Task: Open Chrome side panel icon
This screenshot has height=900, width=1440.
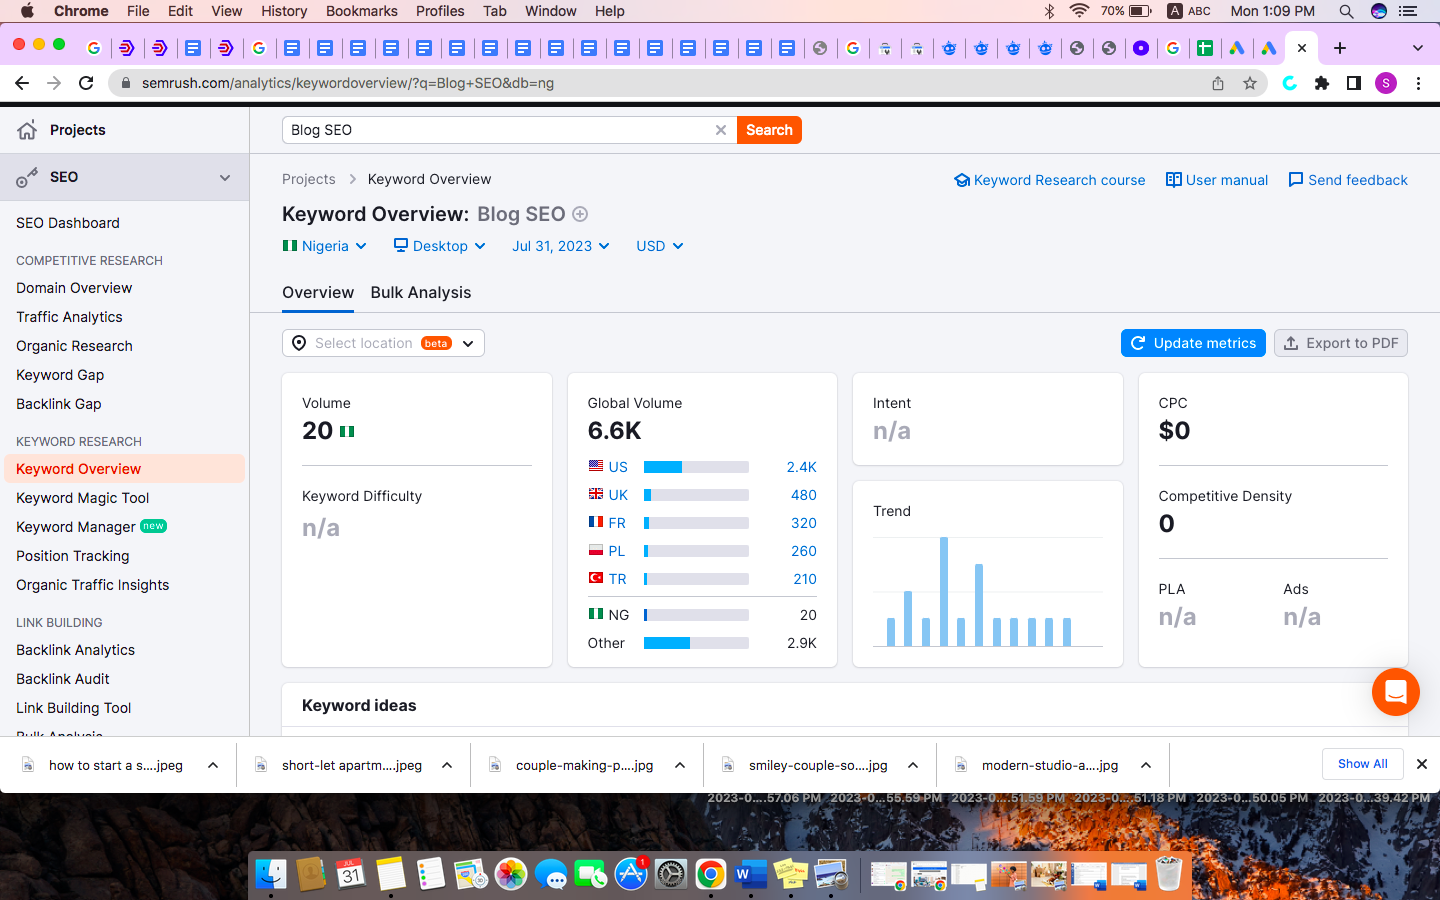Action: 1354,83
